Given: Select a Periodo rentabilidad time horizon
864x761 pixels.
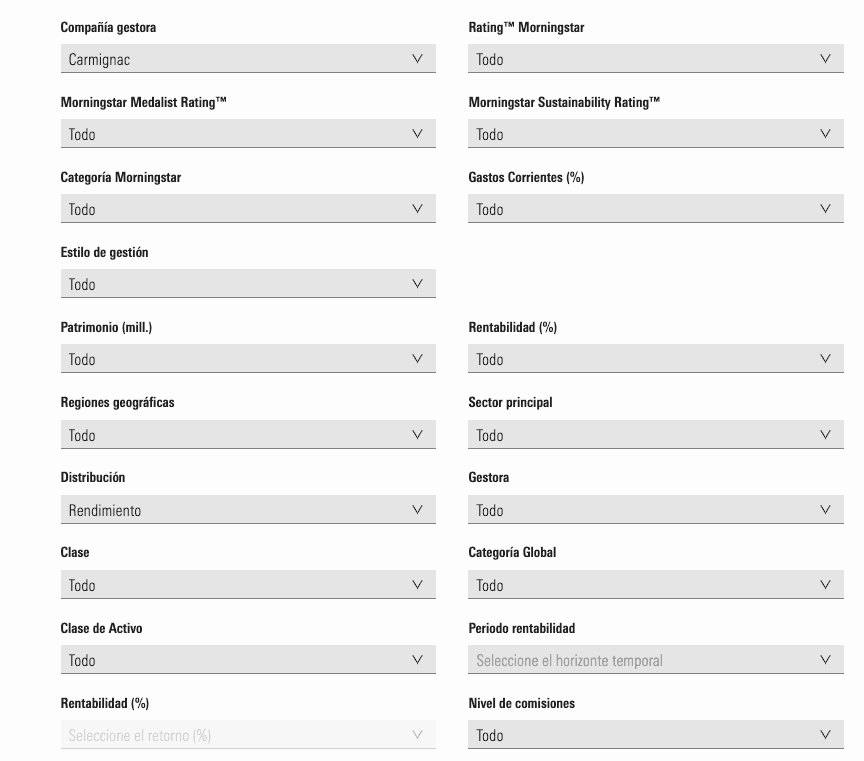Looking at the screenshot, I should [x=656, y=659].
